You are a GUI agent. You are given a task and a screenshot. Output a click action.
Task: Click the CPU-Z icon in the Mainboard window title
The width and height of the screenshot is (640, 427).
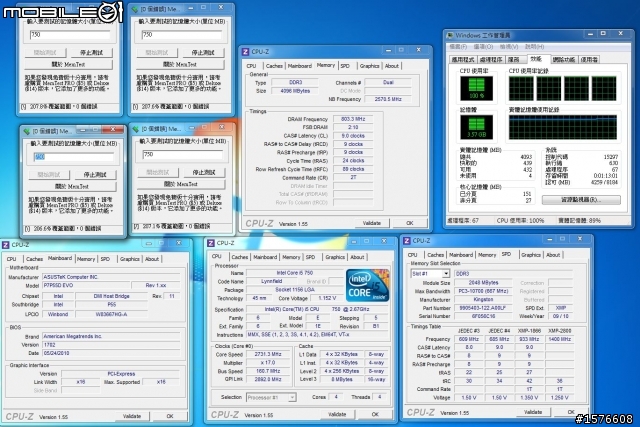pos(5,245)
